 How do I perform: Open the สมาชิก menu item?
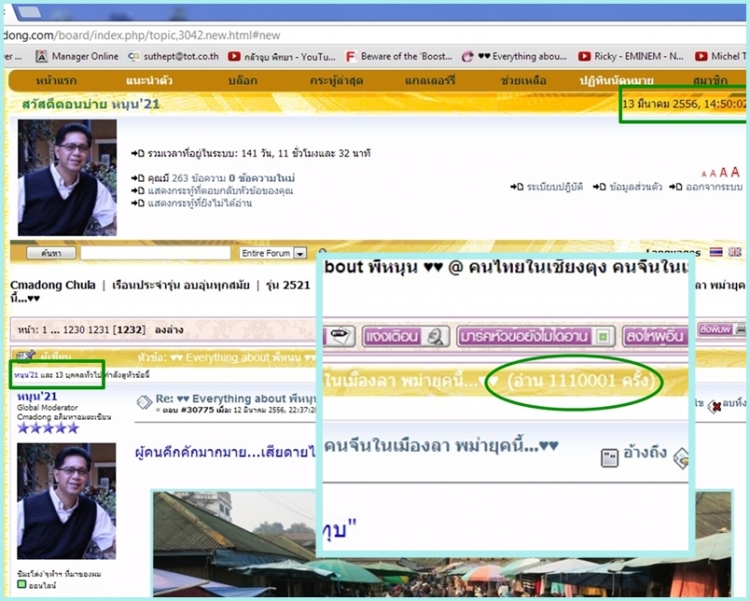(710, 81)
